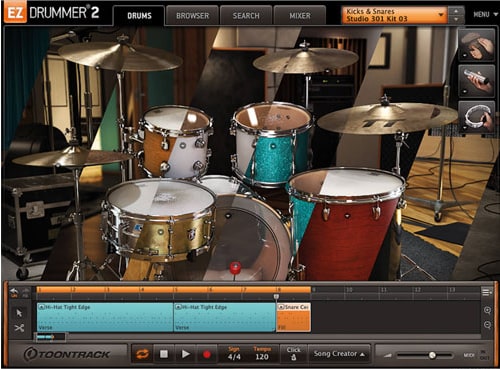Switch to the Drums tab
Screen dimensions: 500x369
click(x=139, y=16)
